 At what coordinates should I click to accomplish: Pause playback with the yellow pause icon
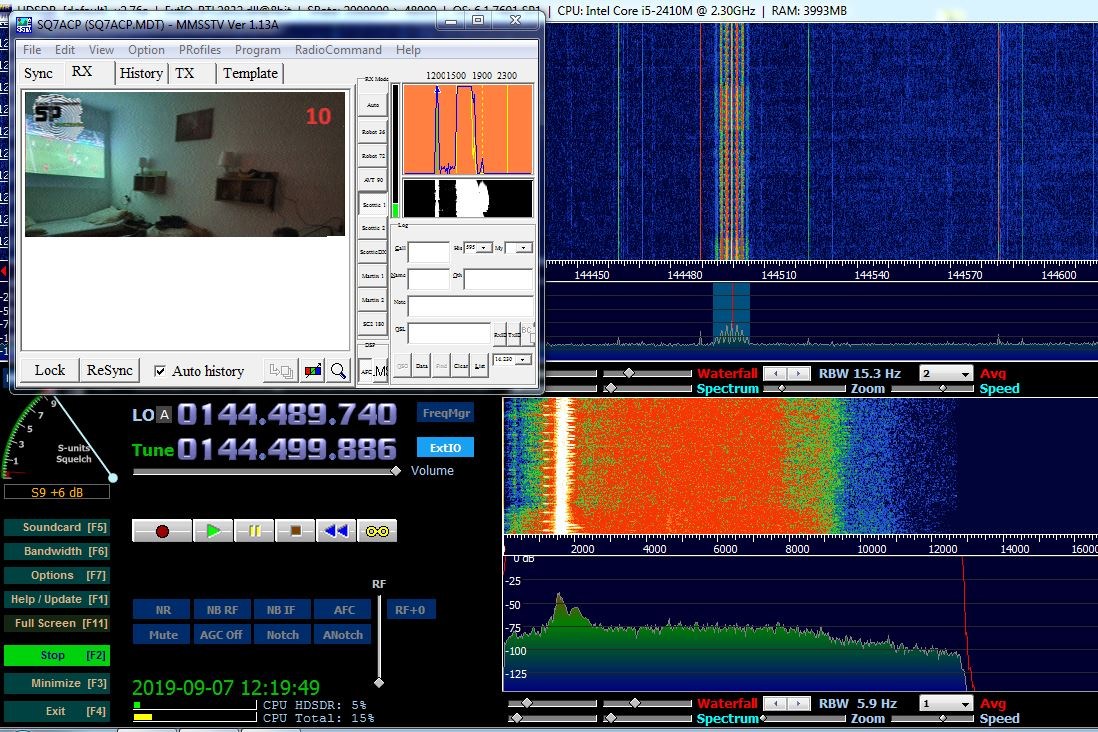254,531
